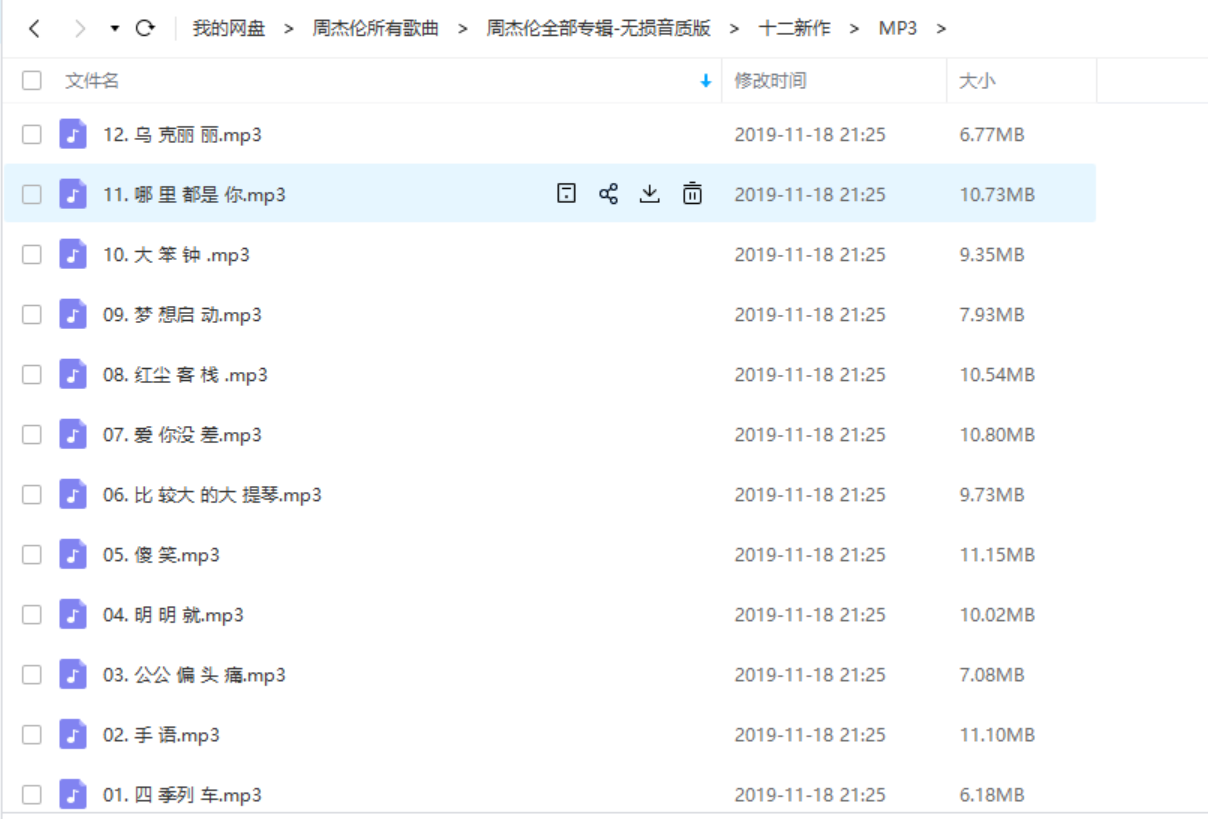
Task: Refresh the current folder listing
Action: pyautogui.click(x=146, y=28)
